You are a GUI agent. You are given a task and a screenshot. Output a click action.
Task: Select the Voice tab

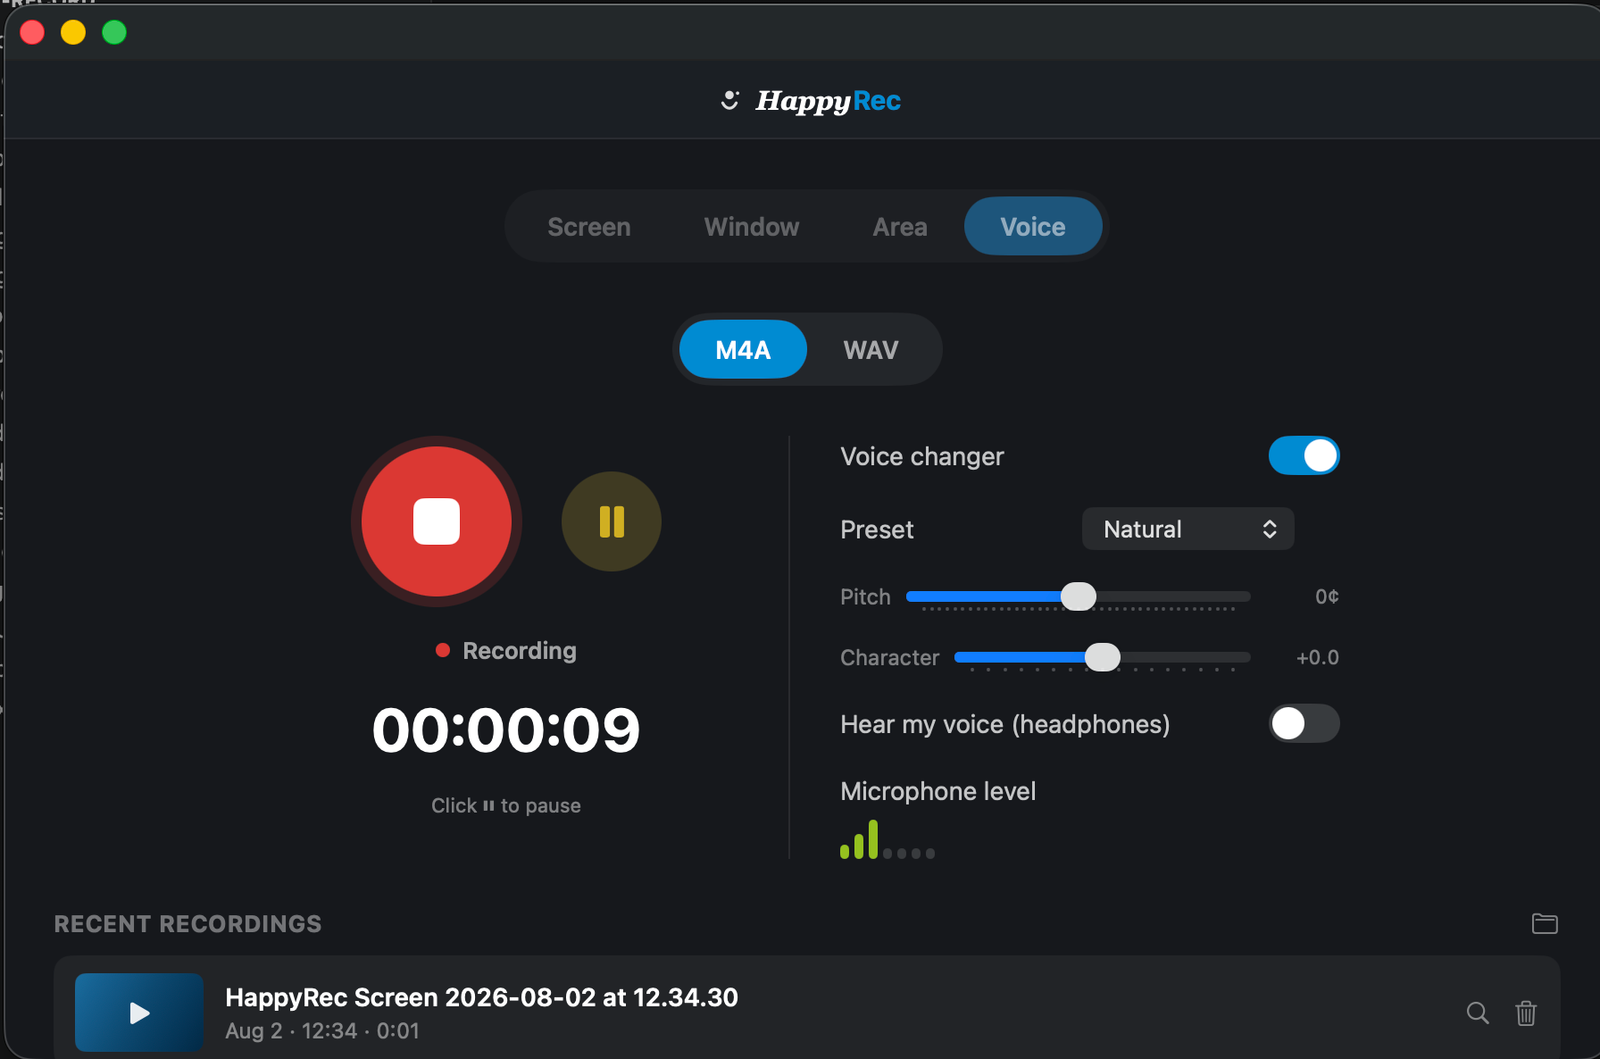pyautogui.click(x=1033, y=227)
